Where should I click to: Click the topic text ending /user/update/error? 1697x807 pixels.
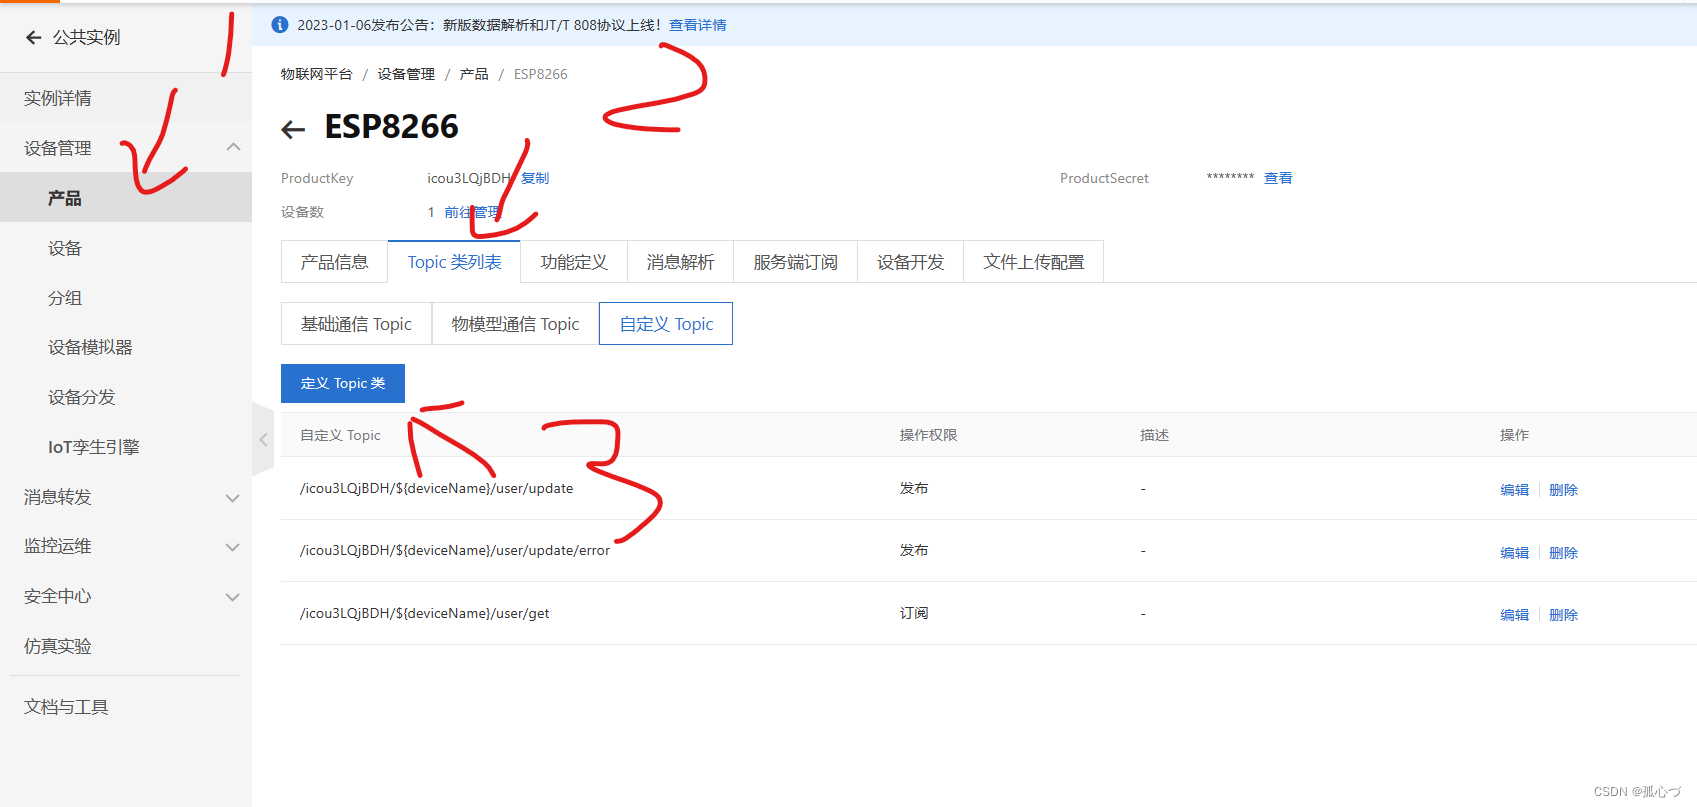(455, 551)
